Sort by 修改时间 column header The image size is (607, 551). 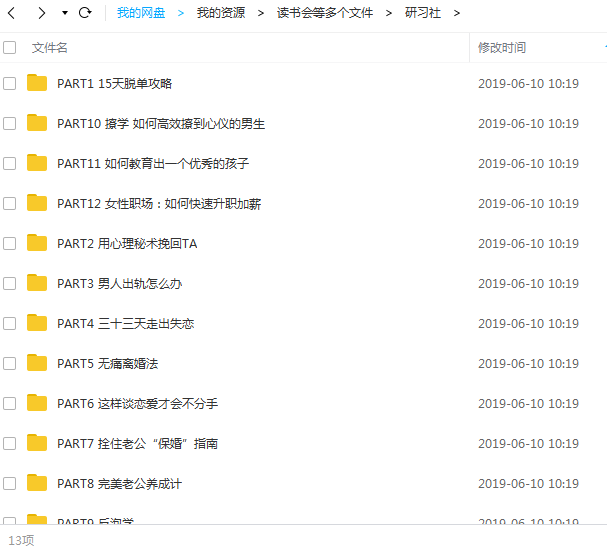click(x=501, y=47)
